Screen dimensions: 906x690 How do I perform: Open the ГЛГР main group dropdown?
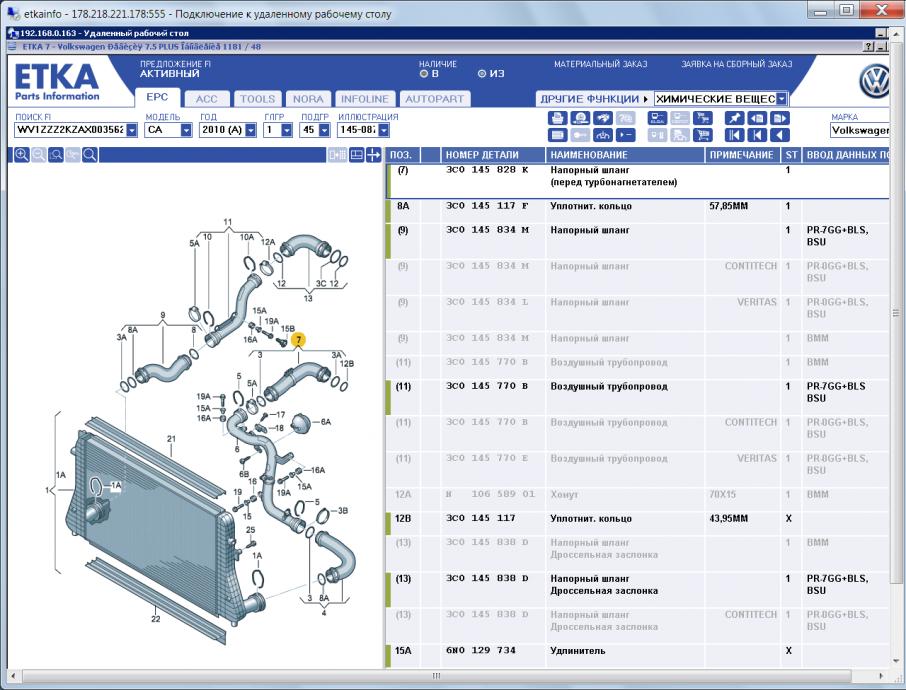point(287,130)
